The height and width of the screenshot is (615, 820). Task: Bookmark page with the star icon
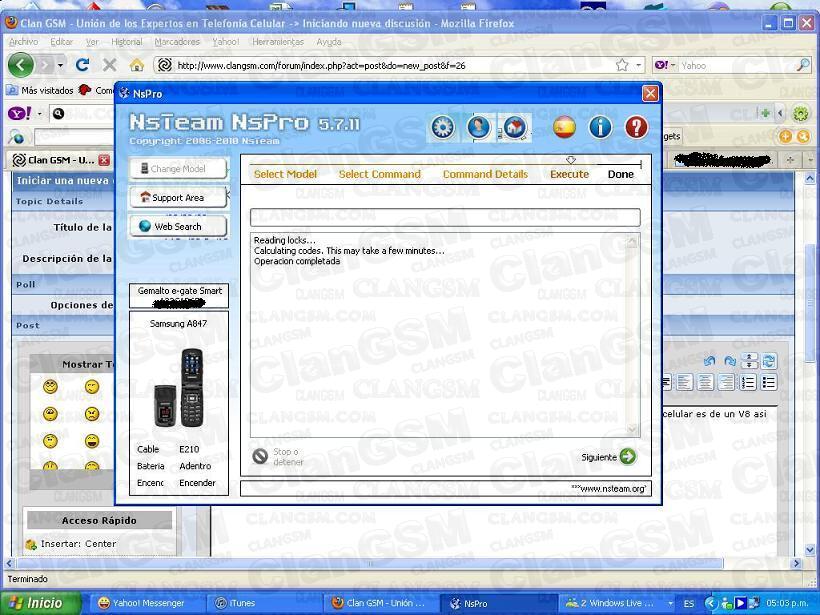622,65
